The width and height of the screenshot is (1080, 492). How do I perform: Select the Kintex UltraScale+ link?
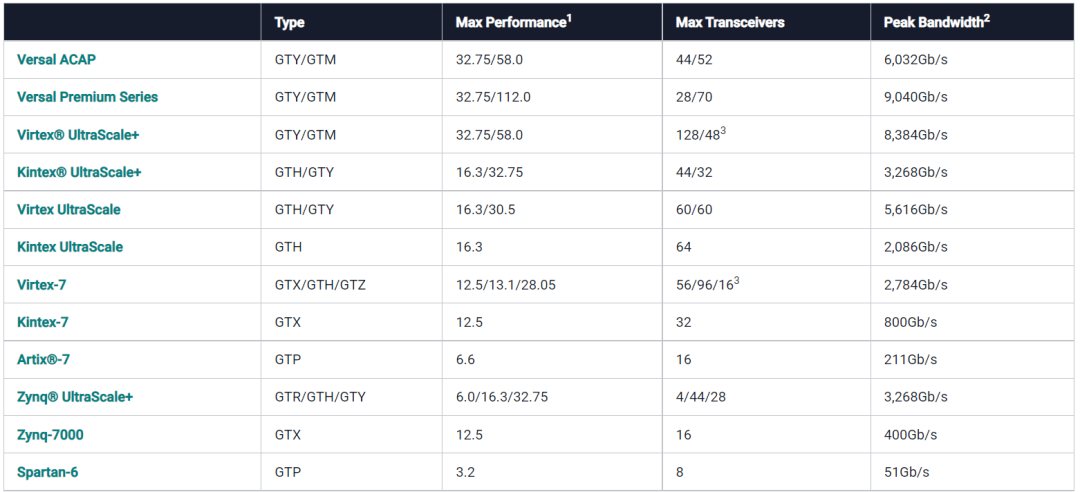(79, 172)
